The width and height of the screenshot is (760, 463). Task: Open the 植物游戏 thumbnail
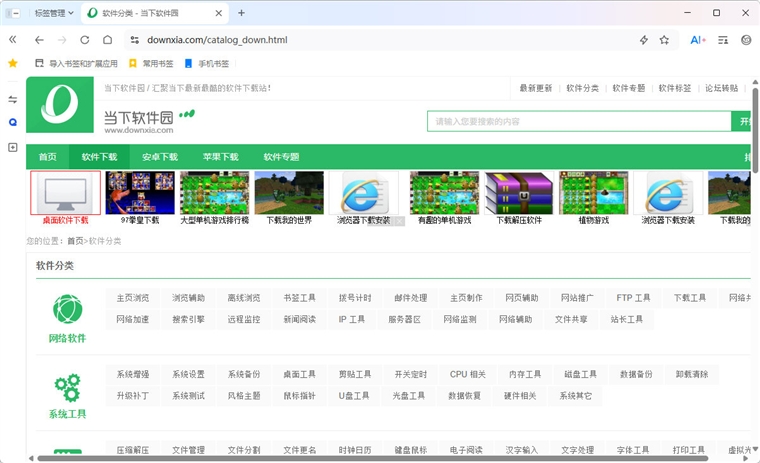tap(594, 198)
